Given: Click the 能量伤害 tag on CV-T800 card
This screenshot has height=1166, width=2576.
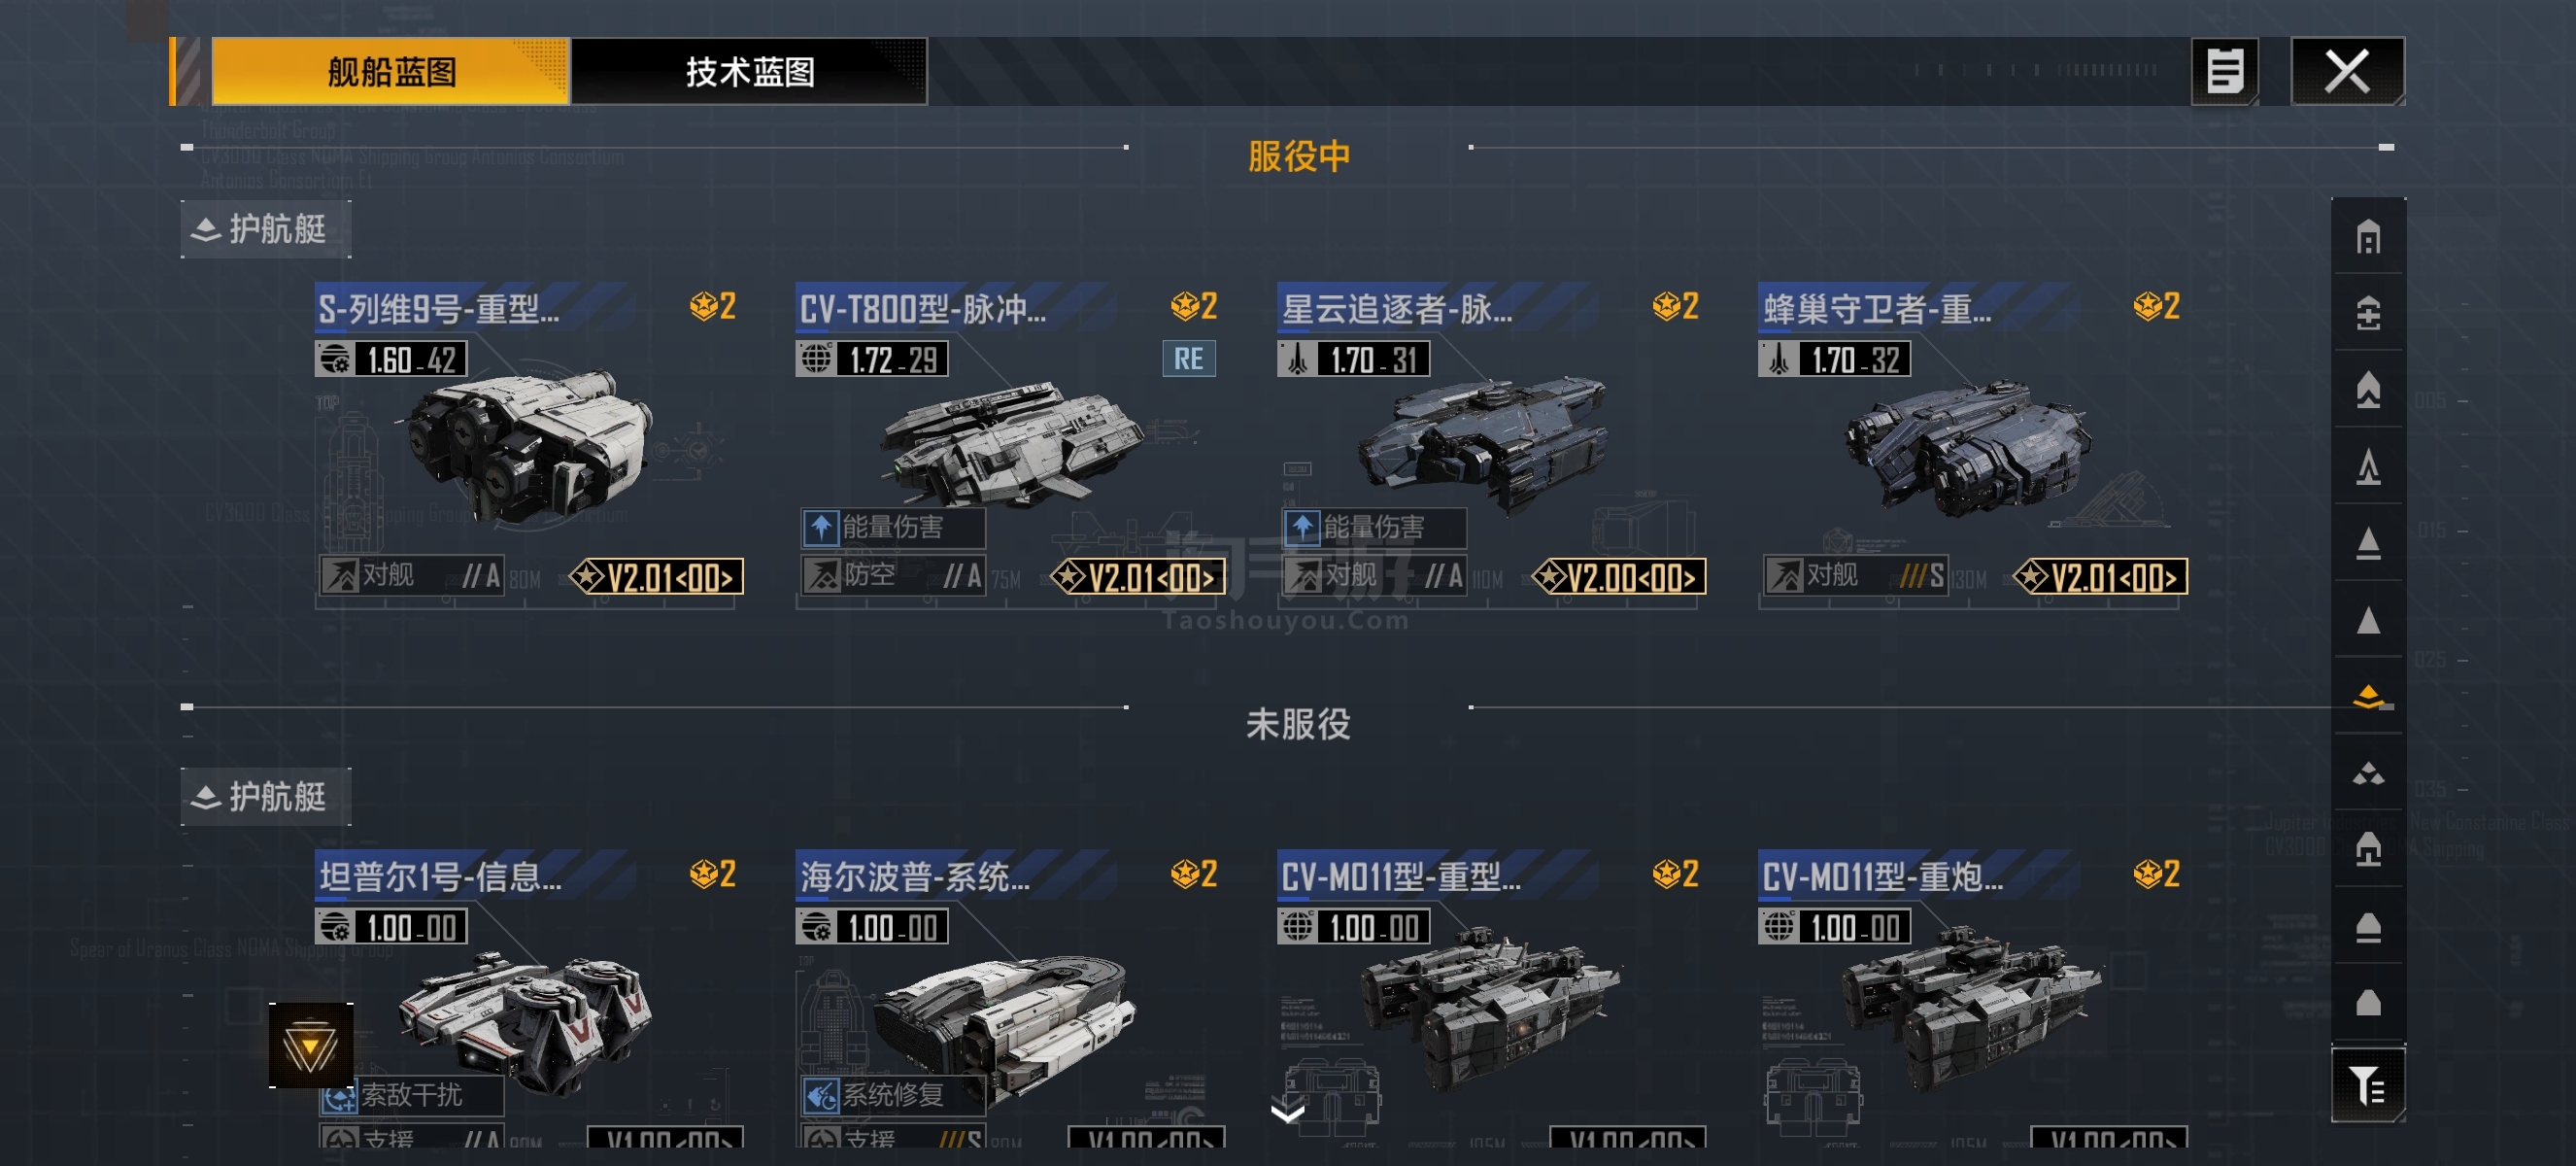Looking at the screenshot, I should click(893, 527).
